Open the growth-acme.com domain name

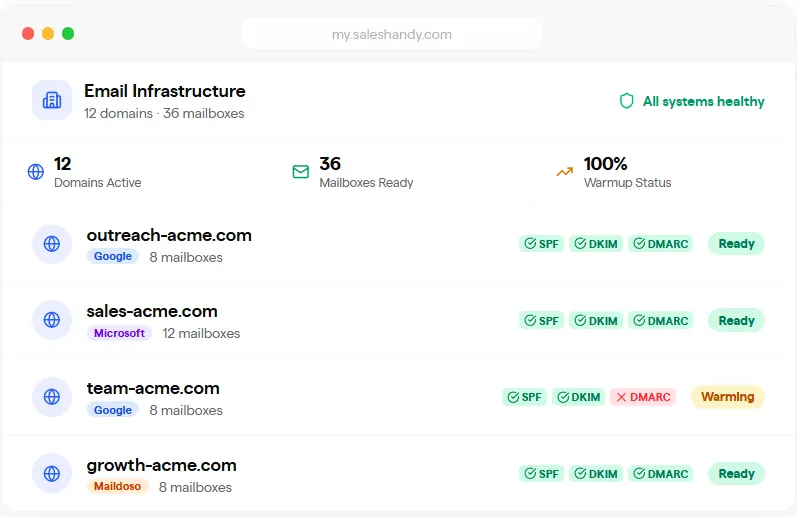[162, 466]
